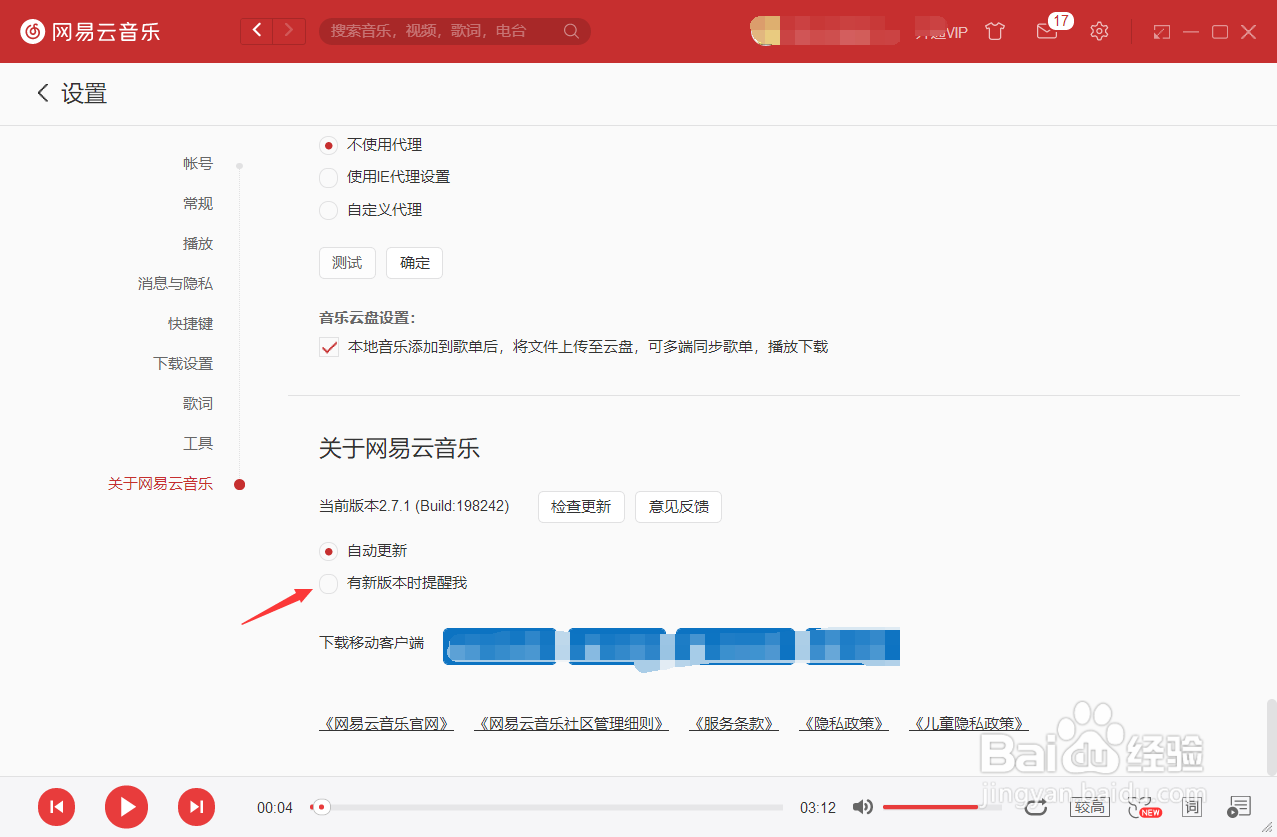Open 《儿童隐私政策》 link
Viewport: 1277px width, 837px height.
click(x=968, y=724)
